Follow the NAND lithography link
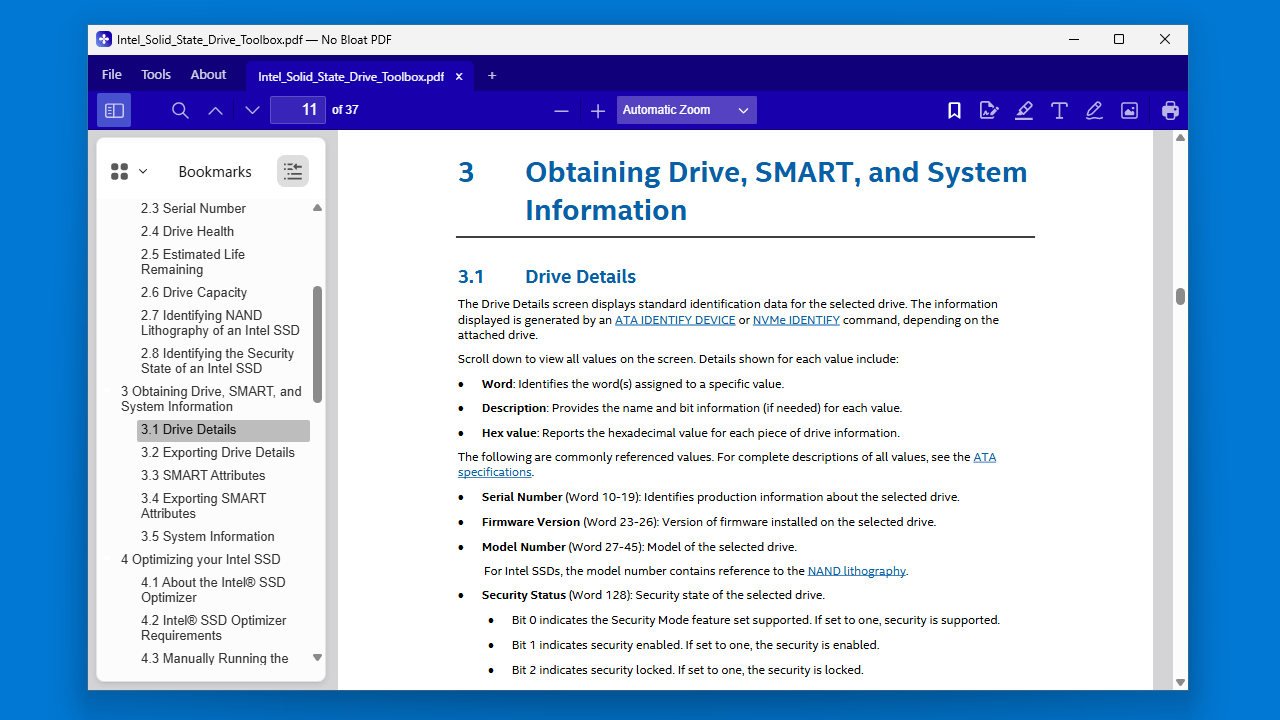 [857, 571]
